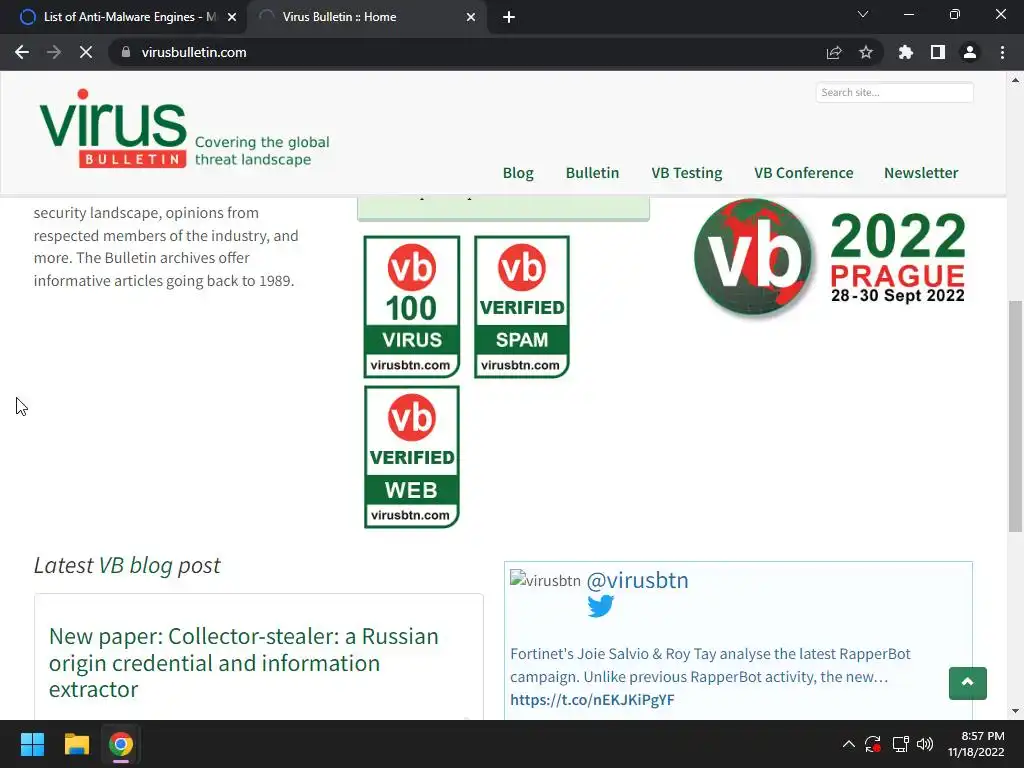Open File Explorer from the taskbar
Image resolution: width=1024 pixels, height=768 pixels.
coord(76,744)
